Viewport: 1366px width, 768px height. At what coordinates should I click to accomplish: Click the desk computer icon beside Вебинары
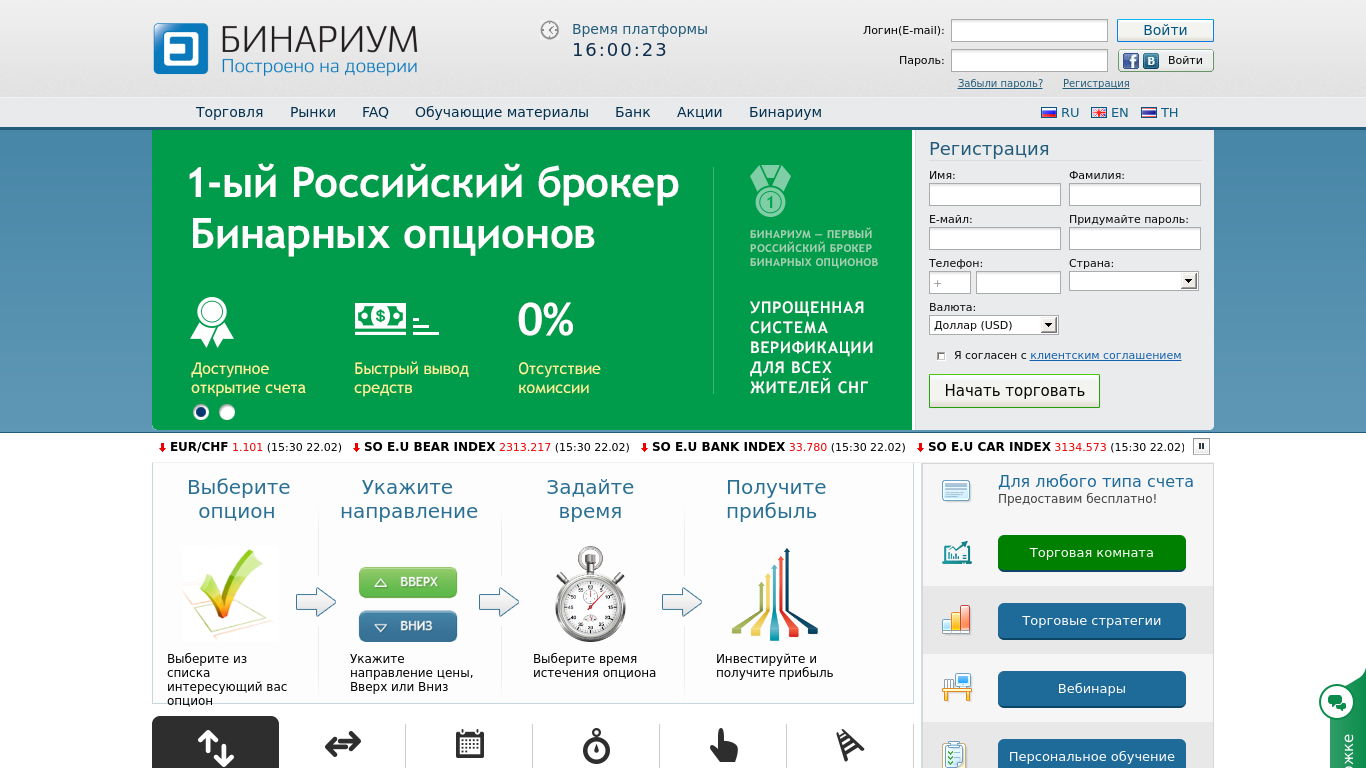coord(957,688)
